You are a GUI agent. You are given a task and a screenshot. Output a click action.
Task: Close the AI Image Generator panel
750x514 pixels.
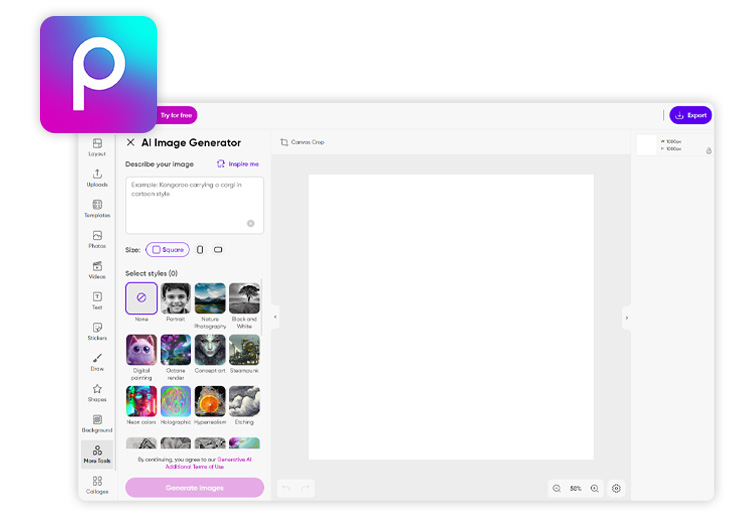(x=130, y=143)
